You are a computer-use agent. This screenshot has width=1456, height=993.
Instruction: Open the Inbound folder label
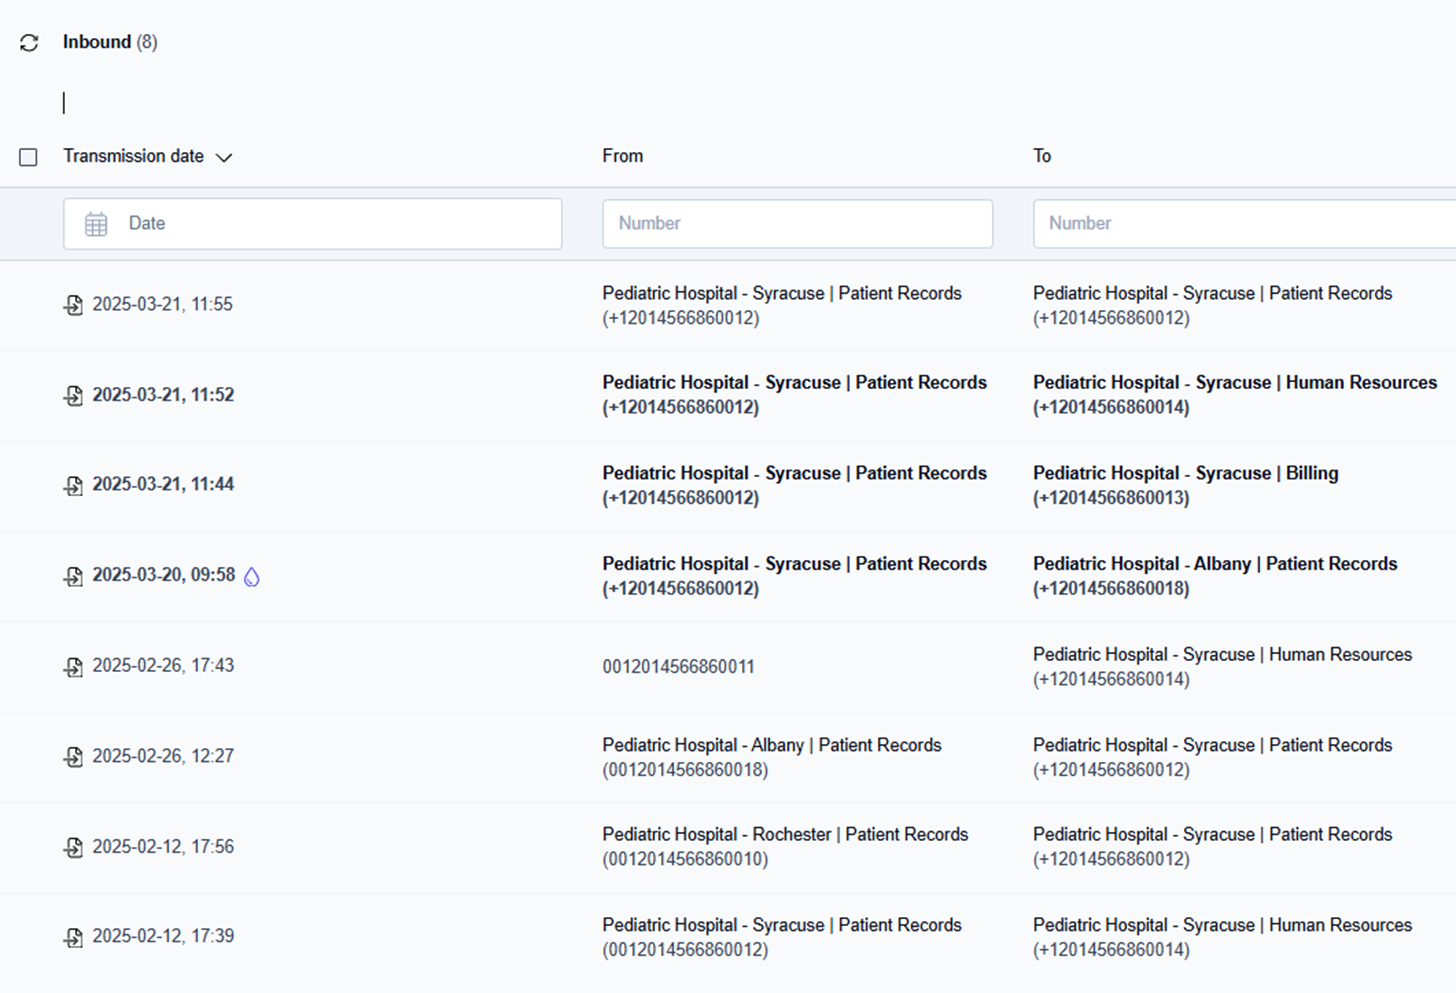pos(97,42)
